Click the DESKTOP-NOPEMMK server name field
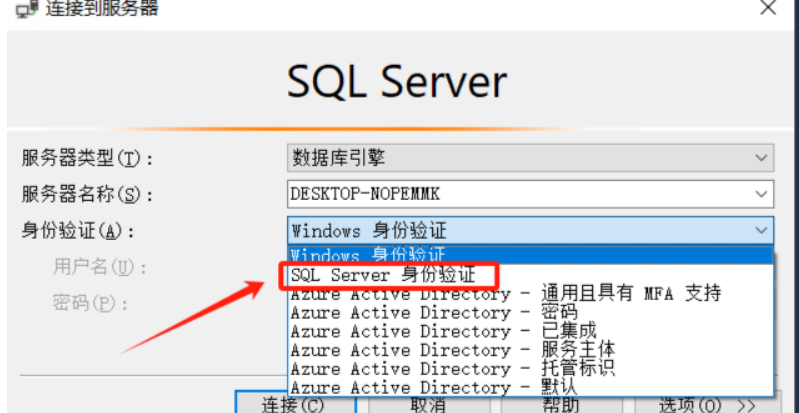 coord(530,194)
